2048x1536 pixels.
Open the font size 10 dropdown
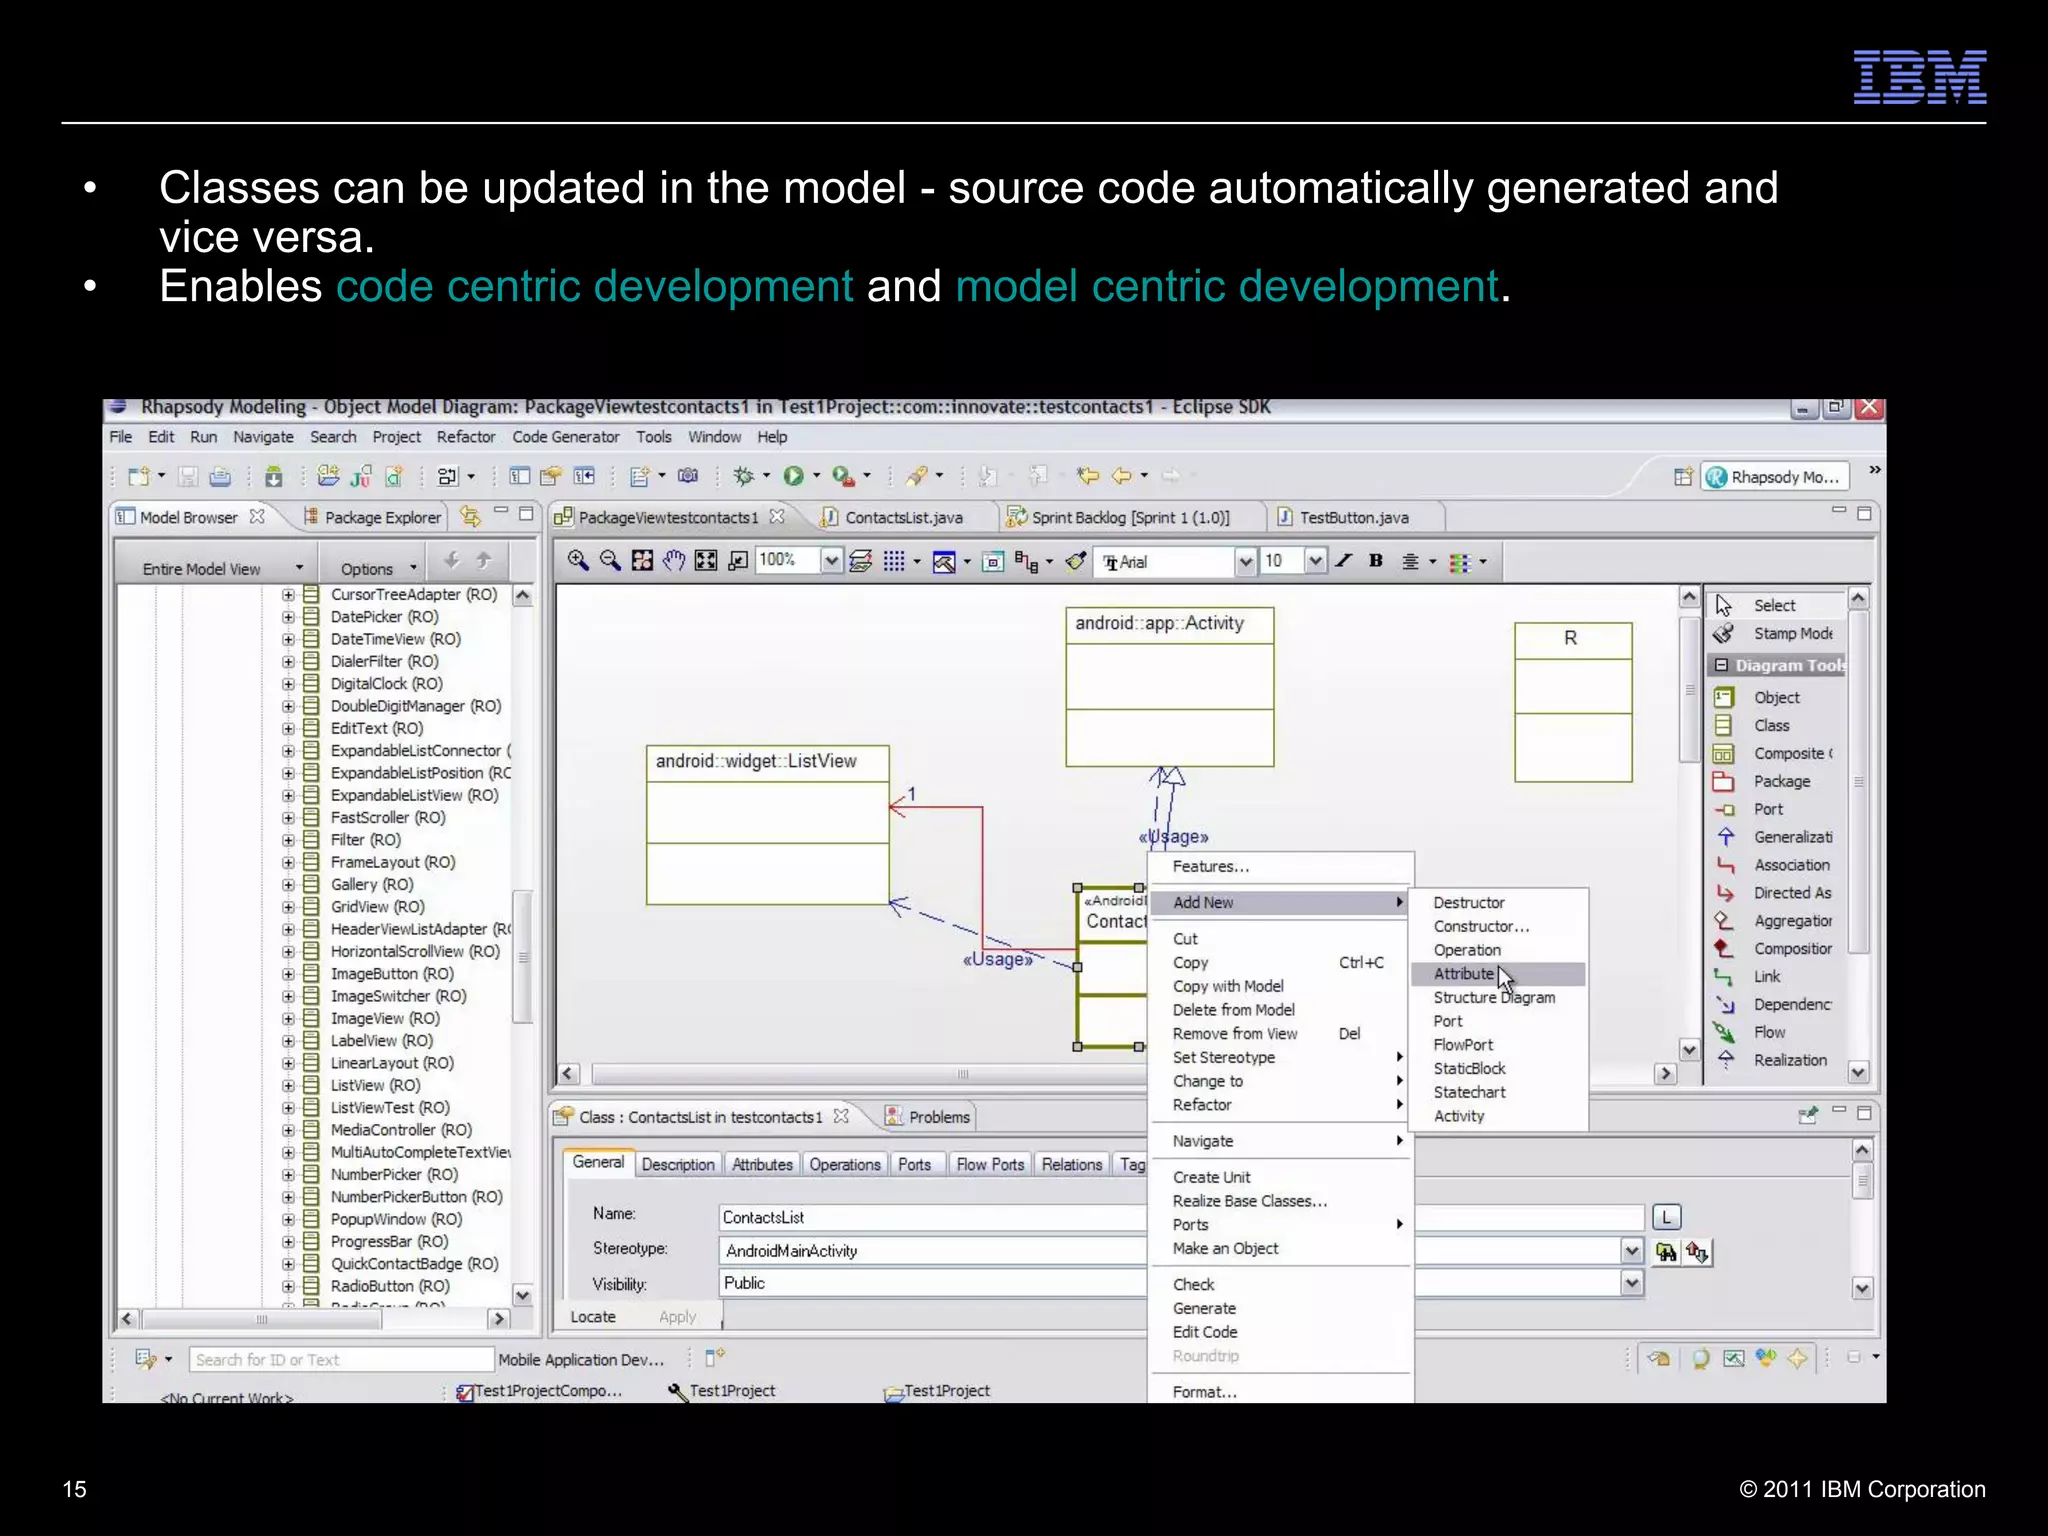1316,562
